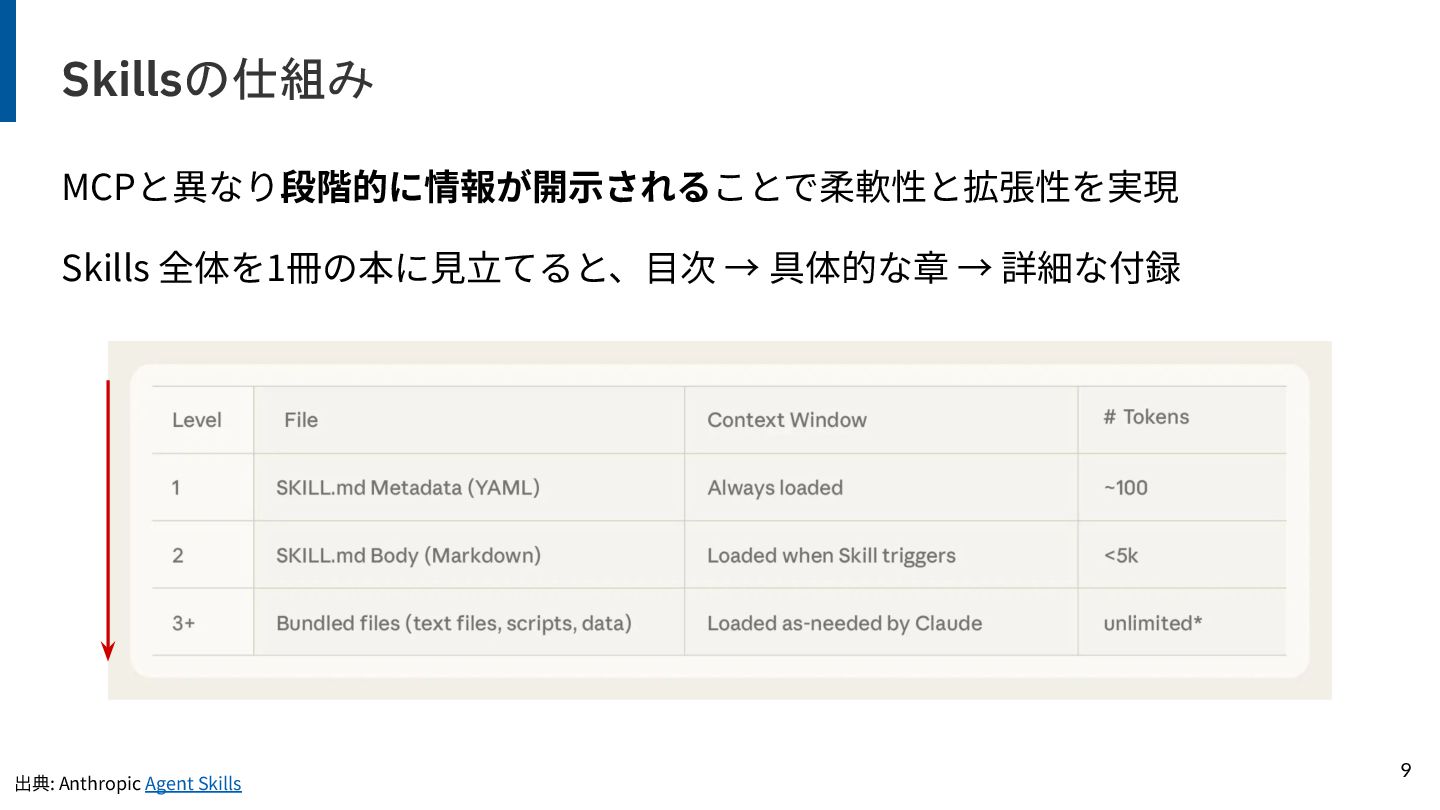The height and width of the screenshot is (810, 1440).
Task: Click the red downward arrow beside table
Action: pyautogui.click(x=108, y=520)
